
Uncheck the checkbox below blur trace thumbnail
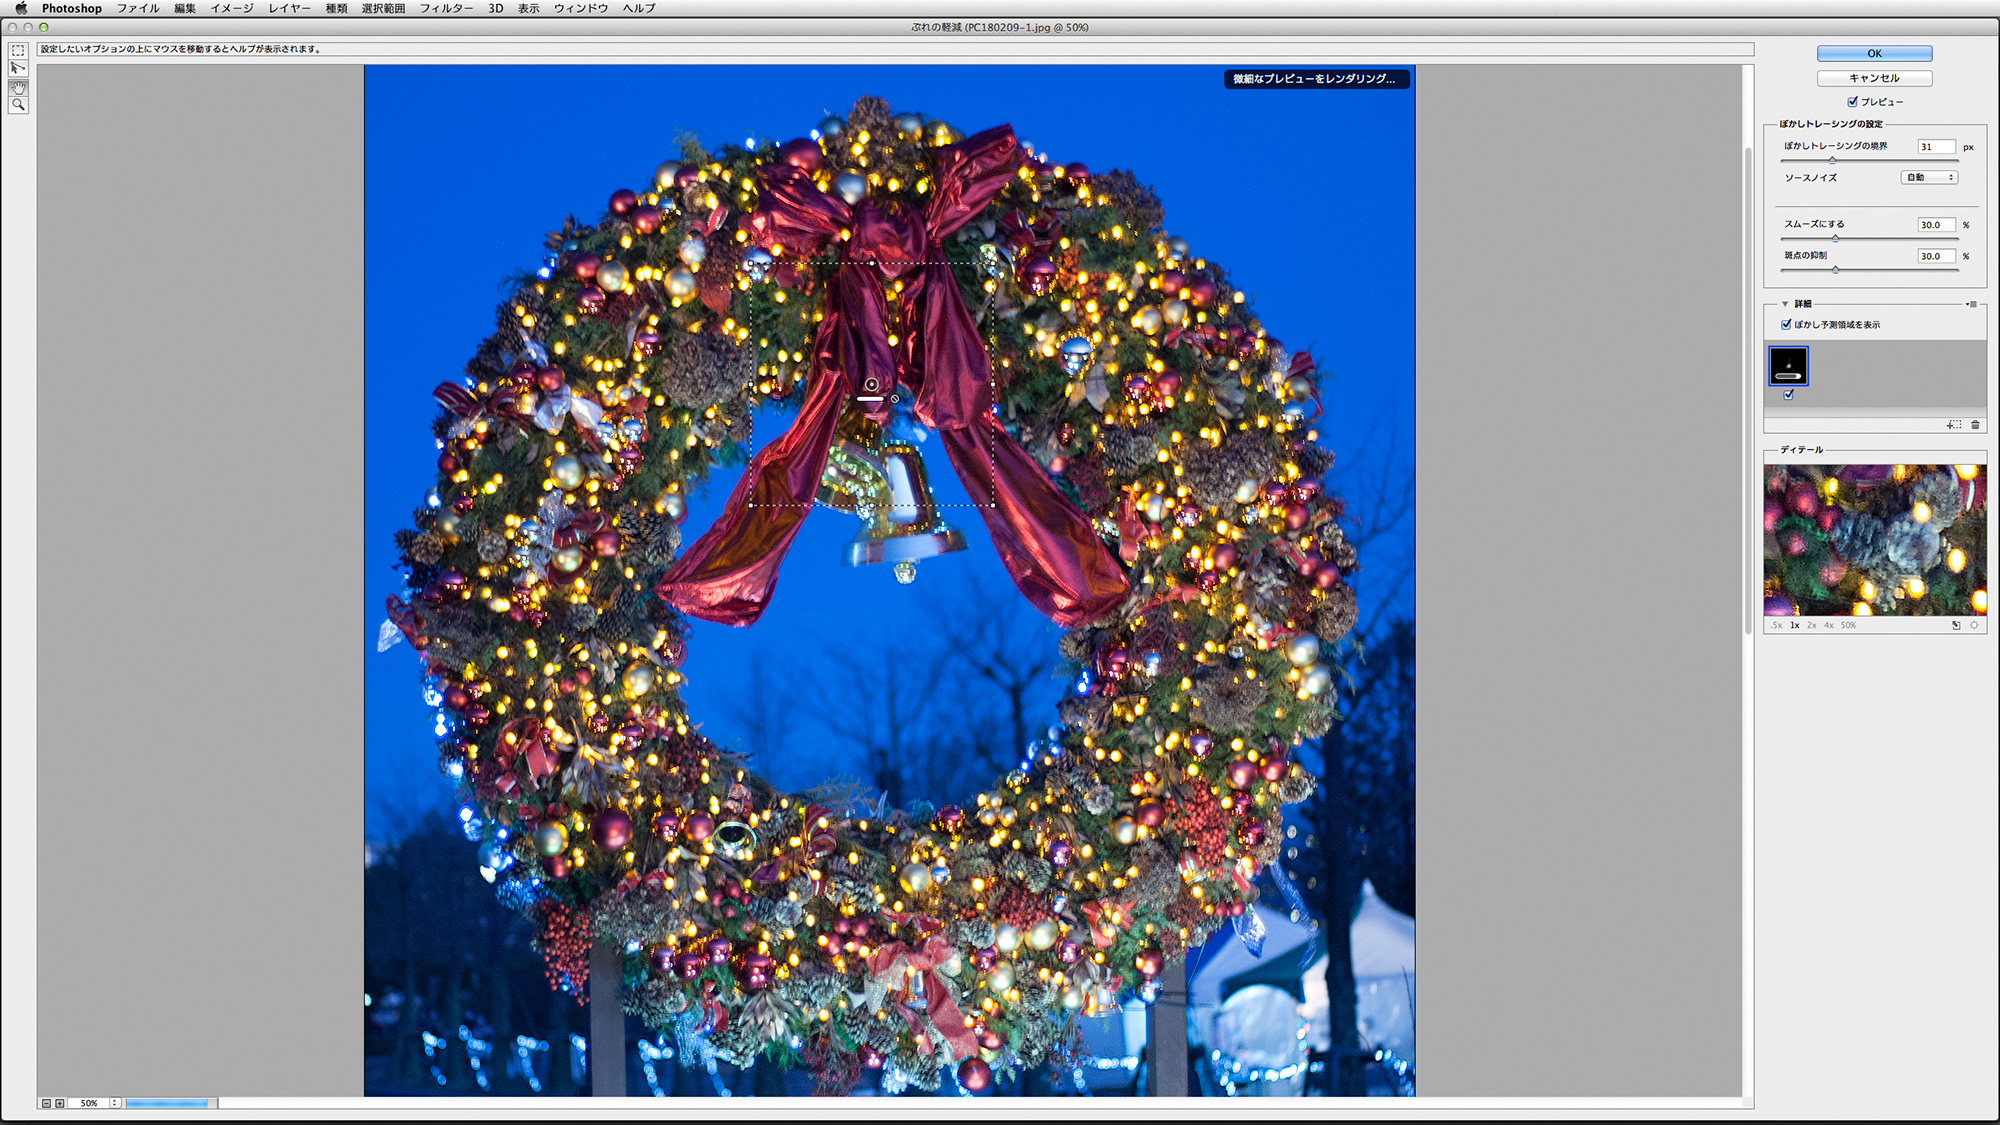click(1789, 395)
